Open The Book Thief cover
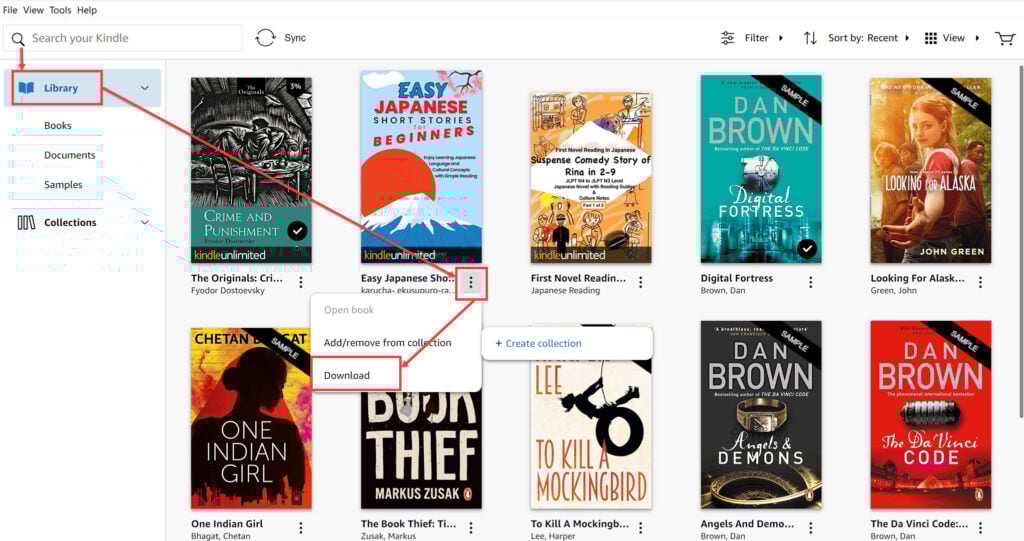The height and width of the screenshot is (541, 1024). pos(421,451)
